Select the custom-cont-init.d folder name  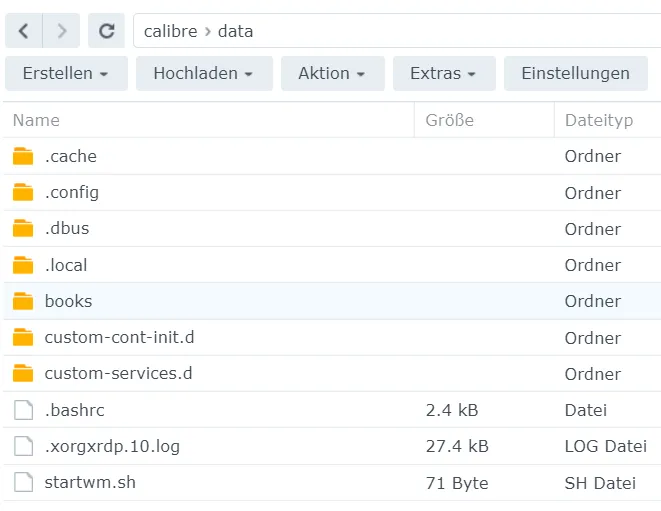pyautogui.click(x=119, y=337)
